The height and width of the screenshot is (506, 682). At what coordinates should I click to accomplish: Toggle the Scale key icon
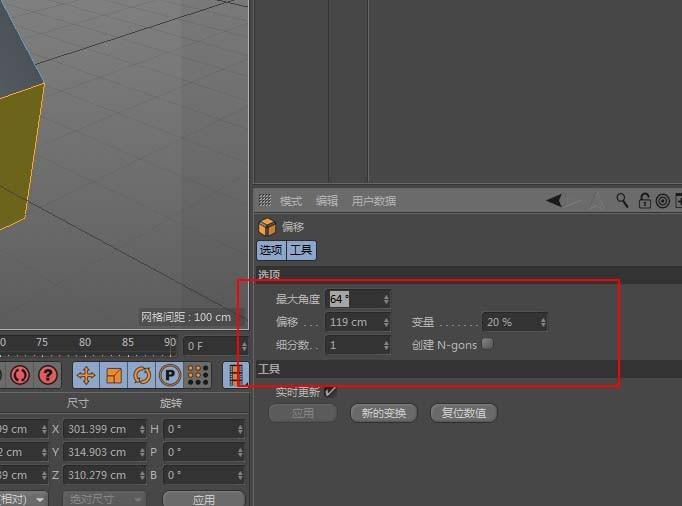pyautogui.click(x=114, y=375)
